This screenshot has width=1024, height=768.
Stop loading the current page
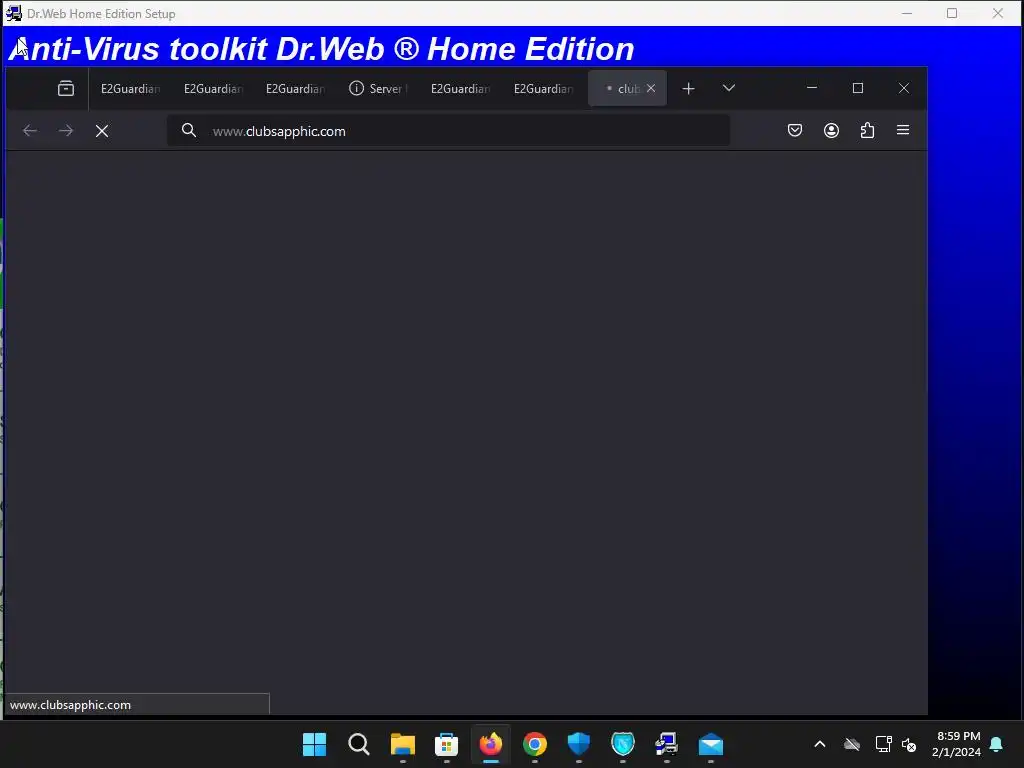tap(102, 131)
